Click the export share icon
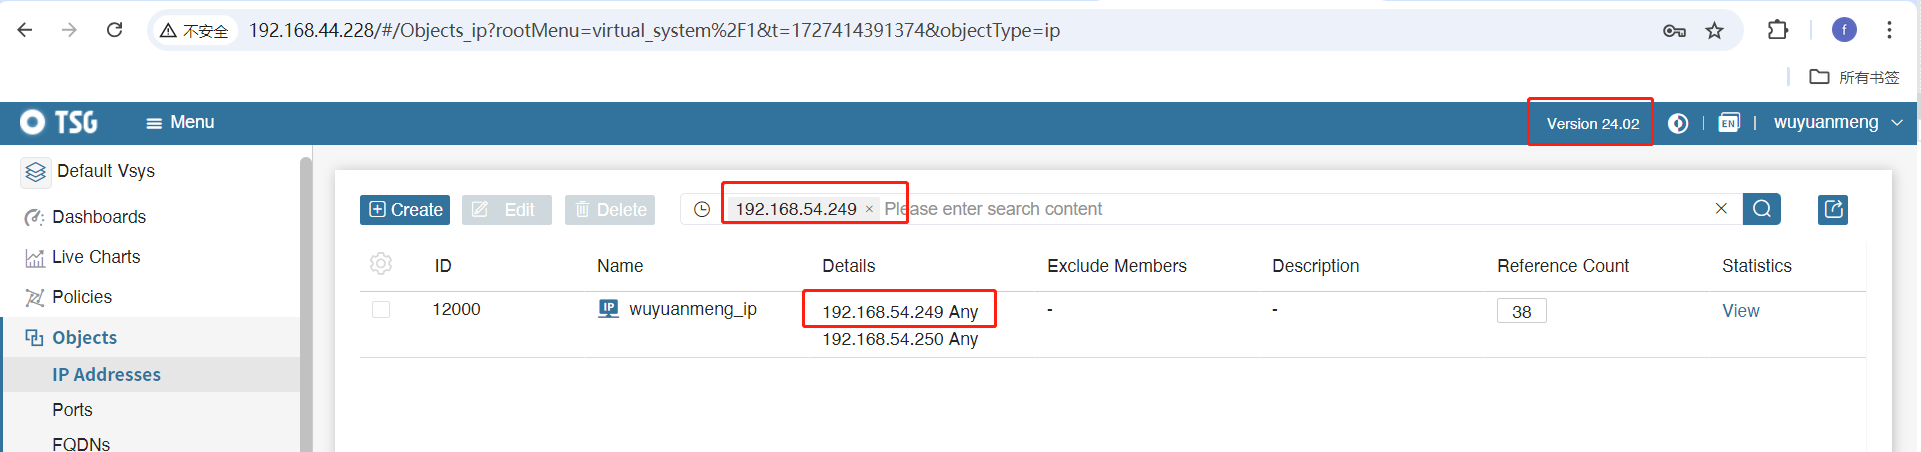 click(x=1832, y=209)
